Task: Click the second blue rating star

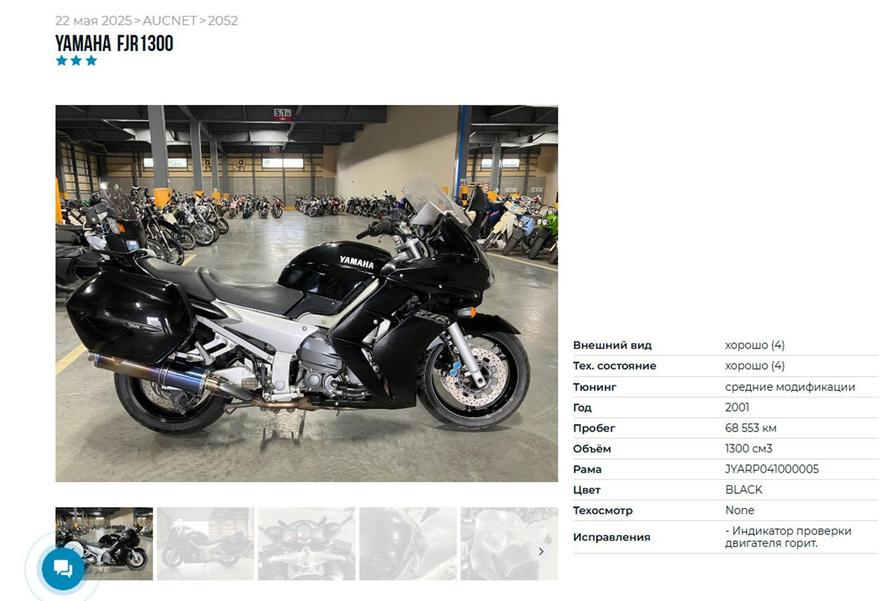Action: pos(76,60)
